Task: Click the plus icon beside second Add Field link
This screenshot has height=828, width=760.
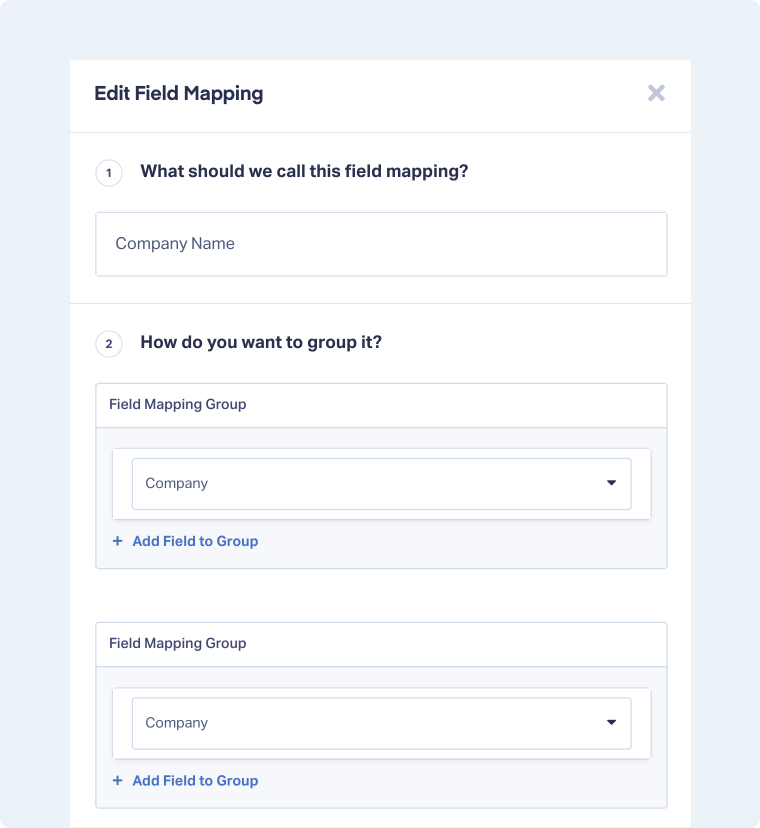Action: pos(116,780)
